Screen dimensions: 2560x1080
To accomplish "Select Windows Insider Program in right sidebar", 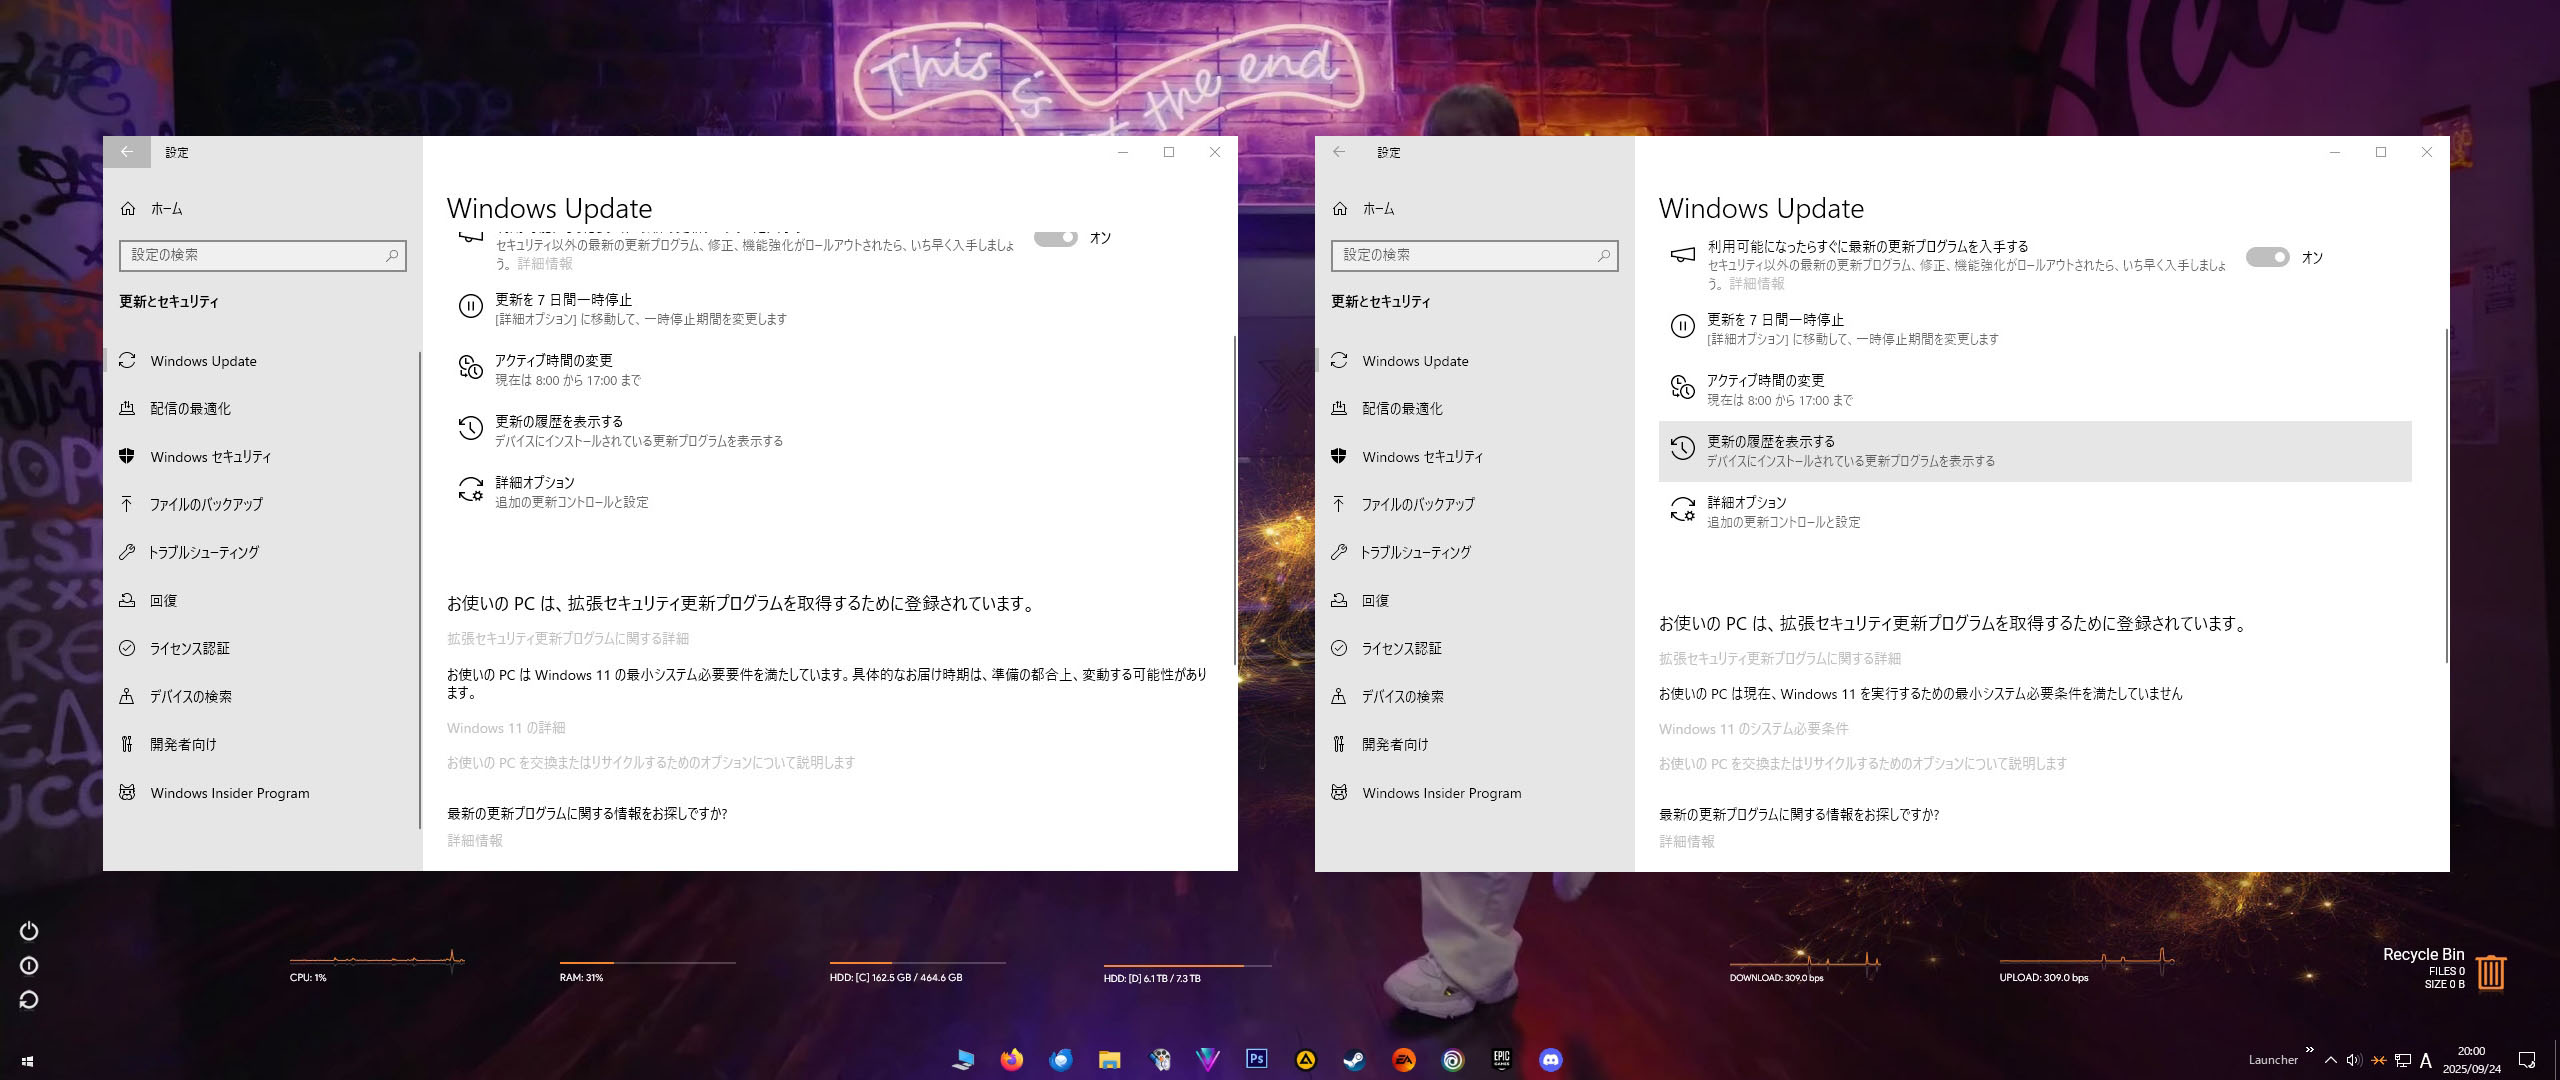I will (x=1441, y=793).
